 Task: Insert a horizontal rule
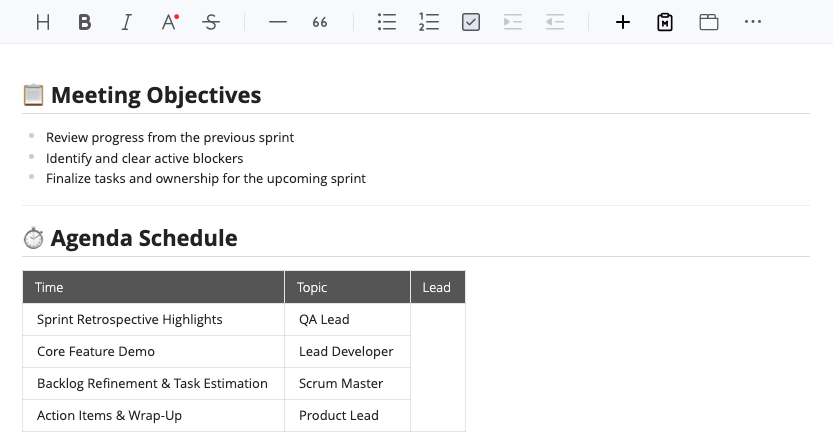278,22
